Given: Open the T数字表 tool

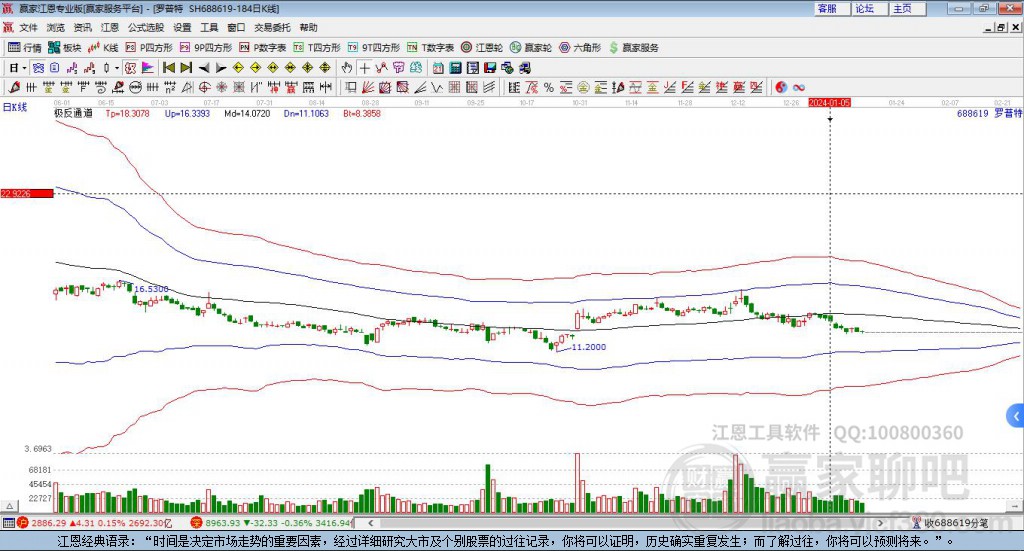Looking at the screenshot, I should [430, 48].
